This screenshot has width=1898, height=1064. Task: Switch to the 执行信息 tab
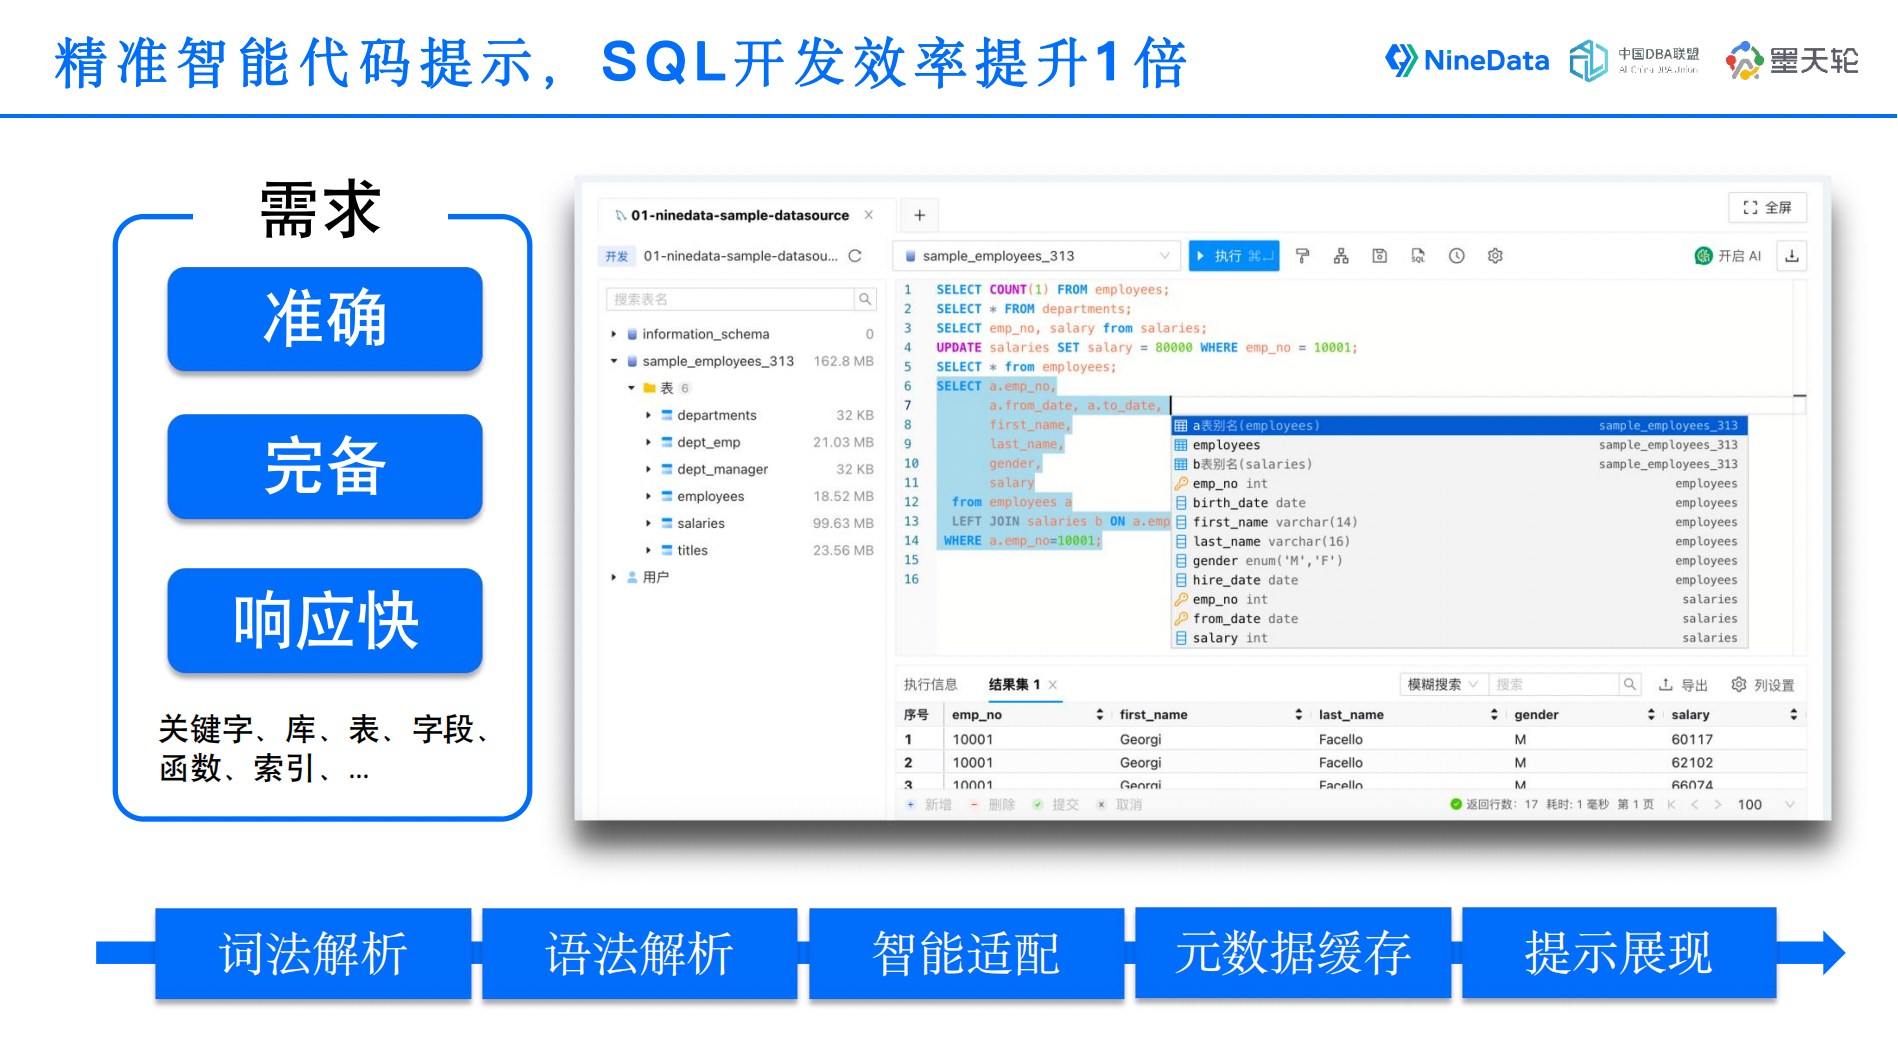(x=930, y=685)
